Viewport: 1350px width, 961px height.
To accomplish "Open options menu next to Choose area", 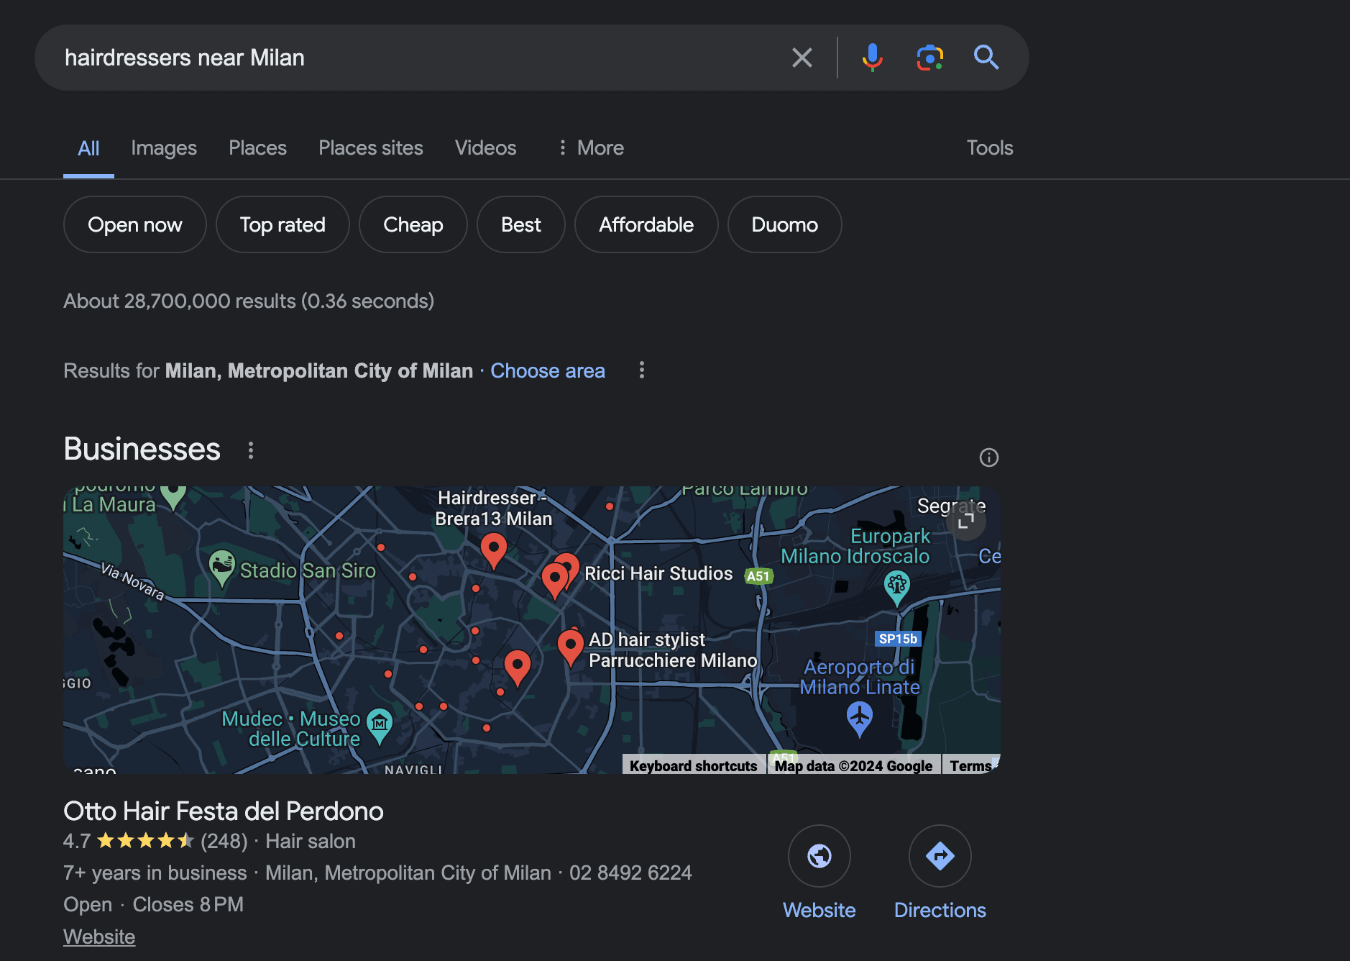I will (641, 370).
